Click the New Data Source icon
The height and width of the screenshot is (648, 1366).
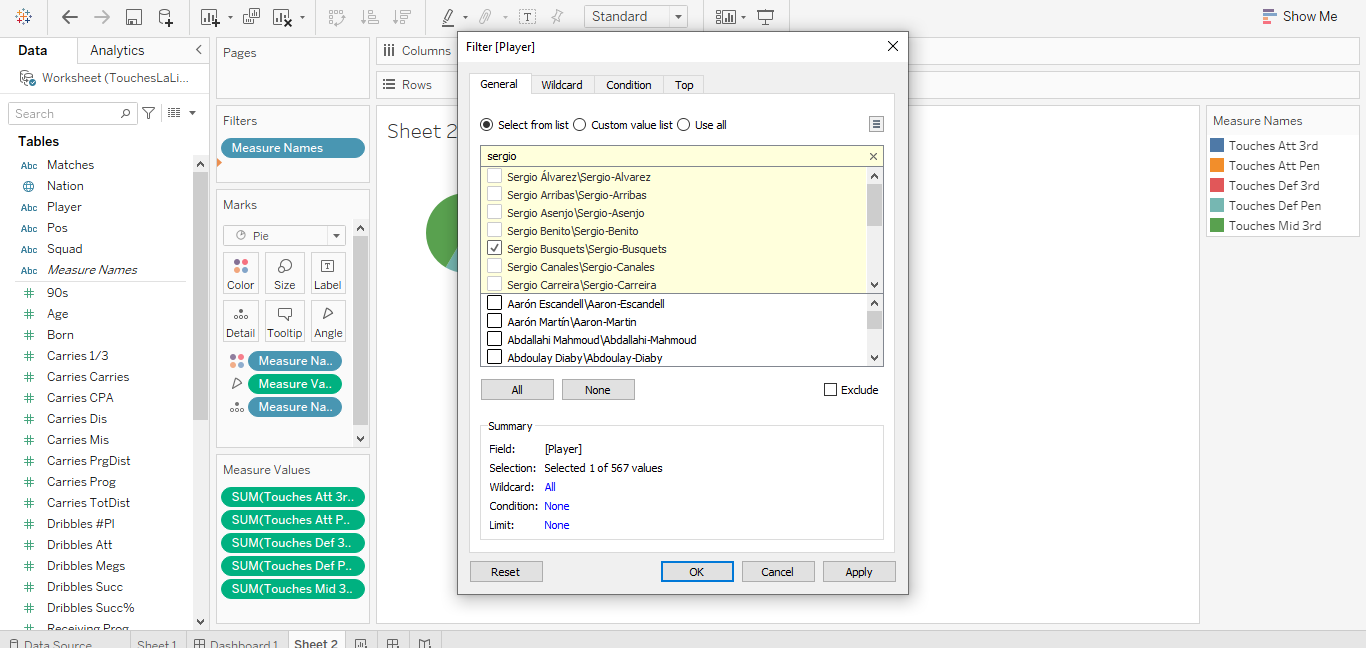[x=166, y=16]
